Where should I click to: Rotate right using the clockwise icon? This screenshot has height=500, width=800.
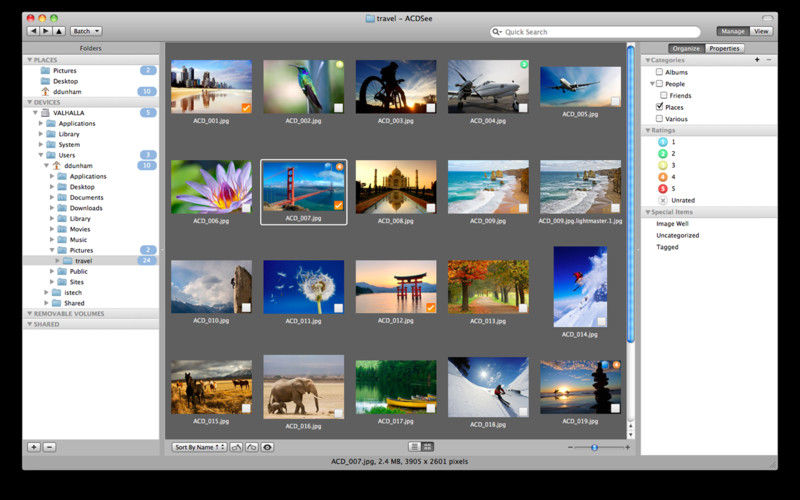(252, 447)
